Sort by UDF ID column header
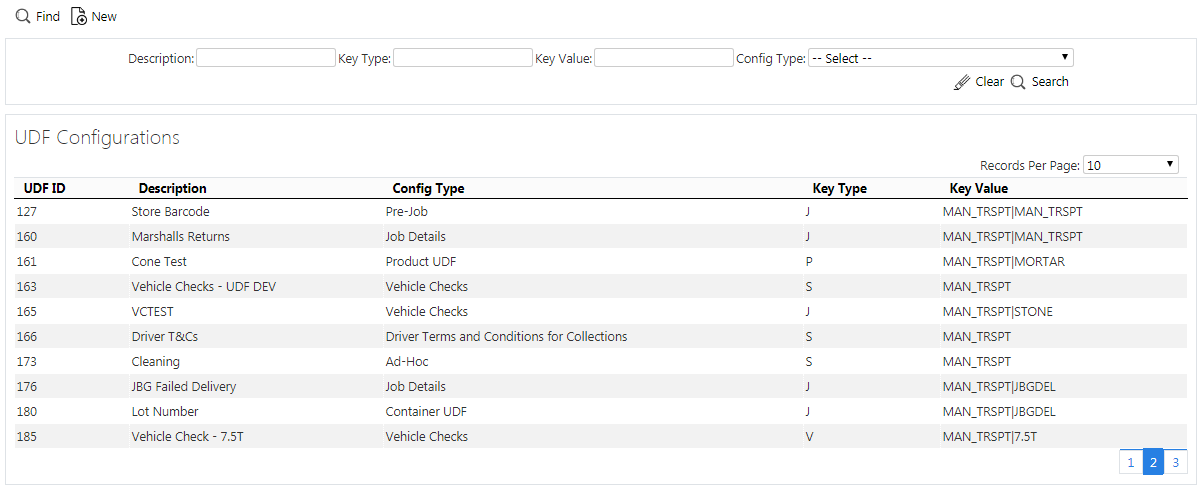Image resolution: width=1202 pixels, height=491 pixels. pos(45,188)
